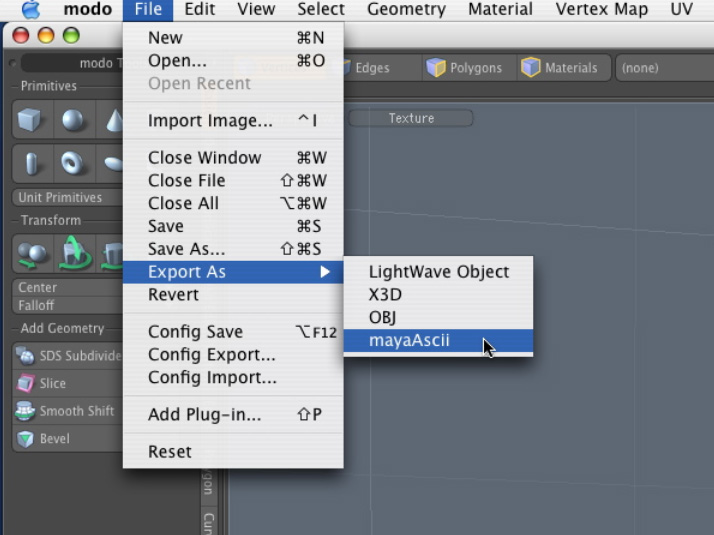Activate the SDS Subdivide tool
714x535 pixels.
coord(68,356)
